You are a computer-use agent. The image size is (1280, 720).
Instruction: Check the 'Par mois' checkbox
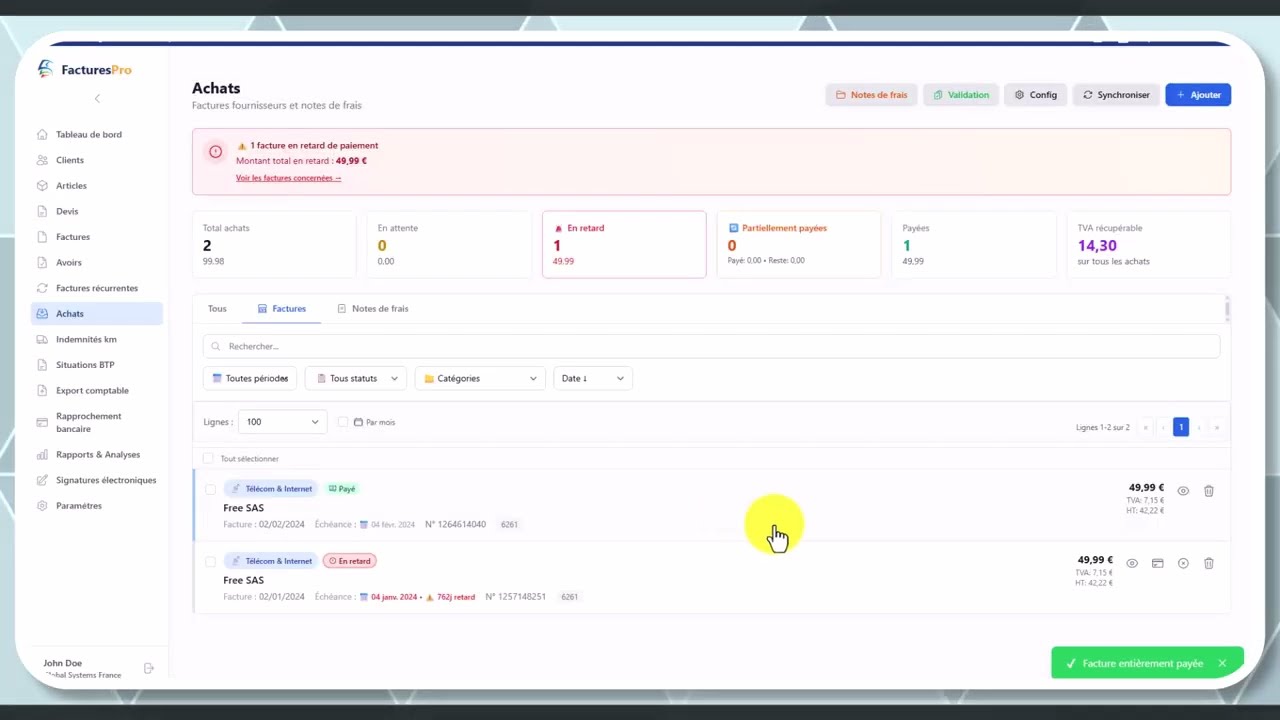tap(343, 422)
